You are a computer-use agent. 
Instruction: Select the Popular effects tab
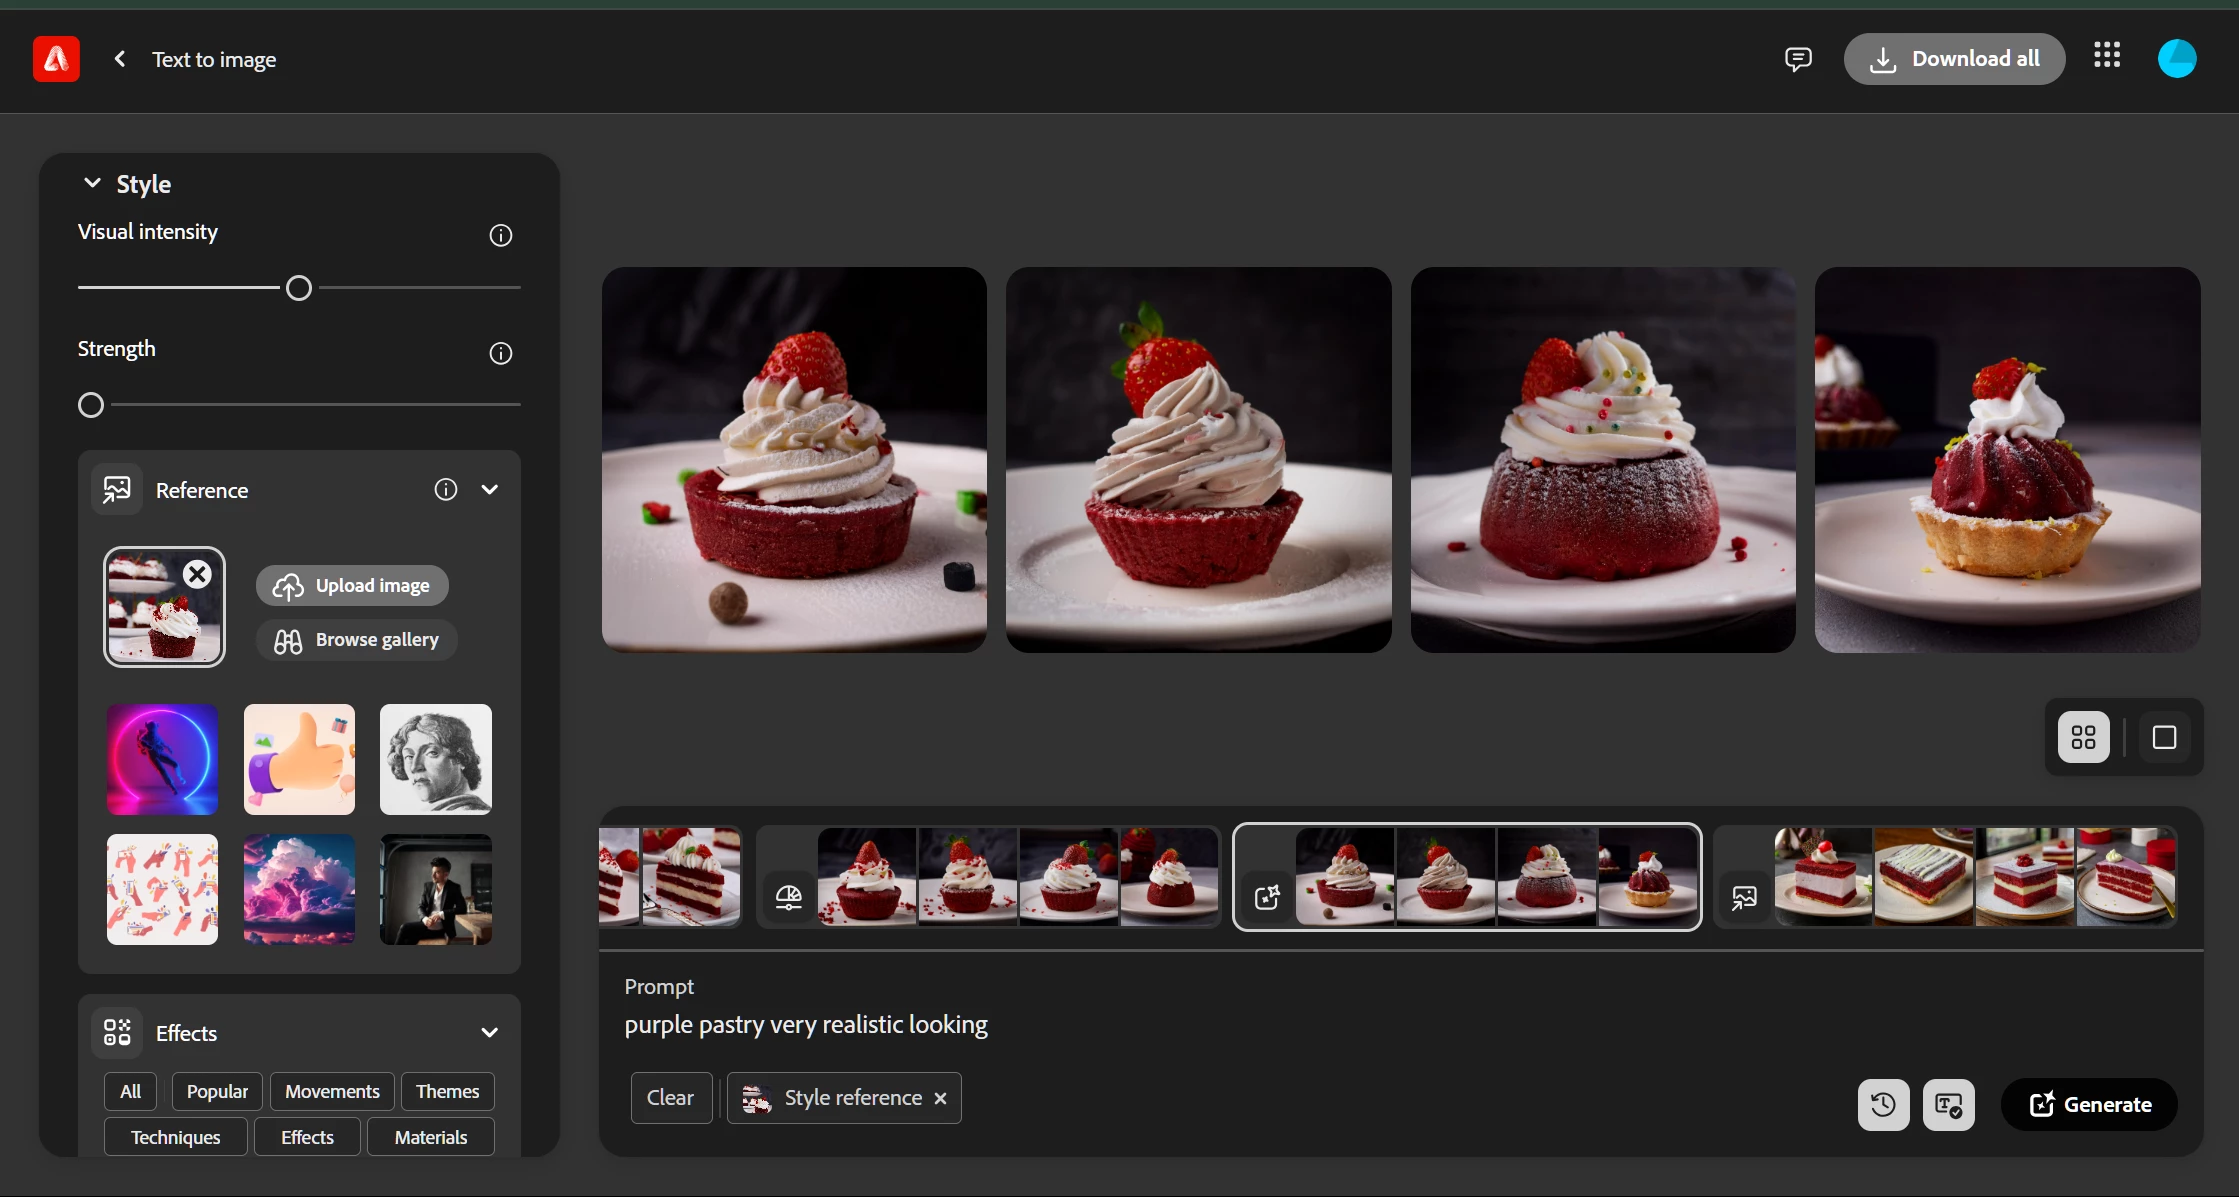tap(217, 1091)
